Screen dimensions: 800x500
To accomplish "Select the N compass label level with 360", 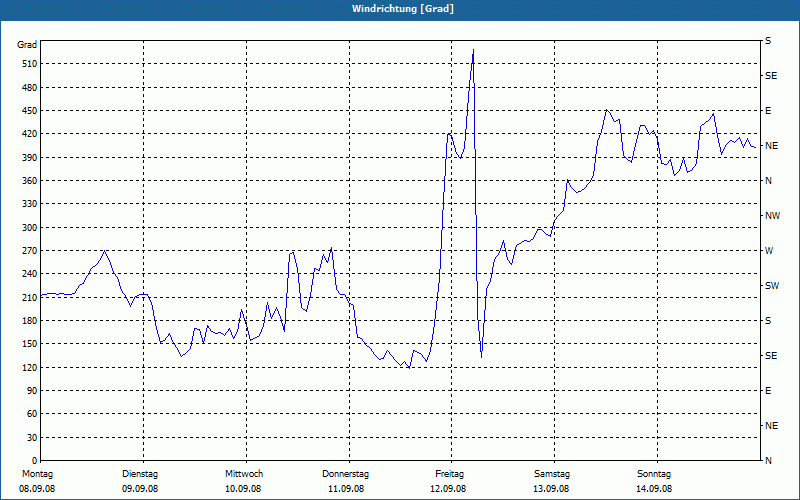I will [768, 181].
